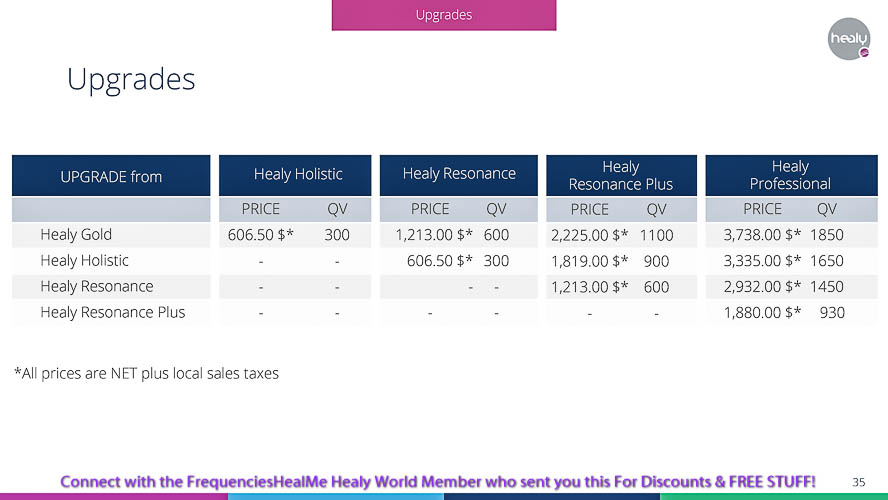Click the Healy Resonance column header
This screenshot has width=888, height=500.
(x=459, y=175)
